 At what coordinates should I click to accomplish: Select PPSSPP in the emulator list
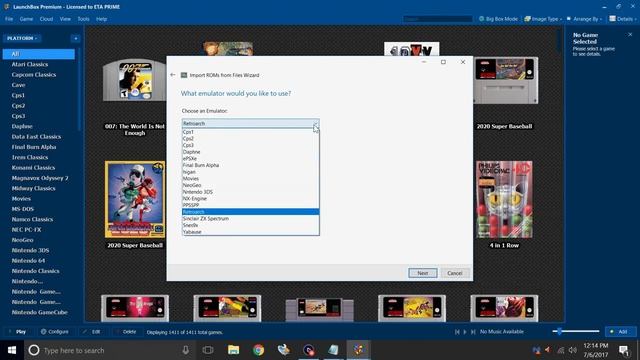pyautogui.click(x=250, y=205)
